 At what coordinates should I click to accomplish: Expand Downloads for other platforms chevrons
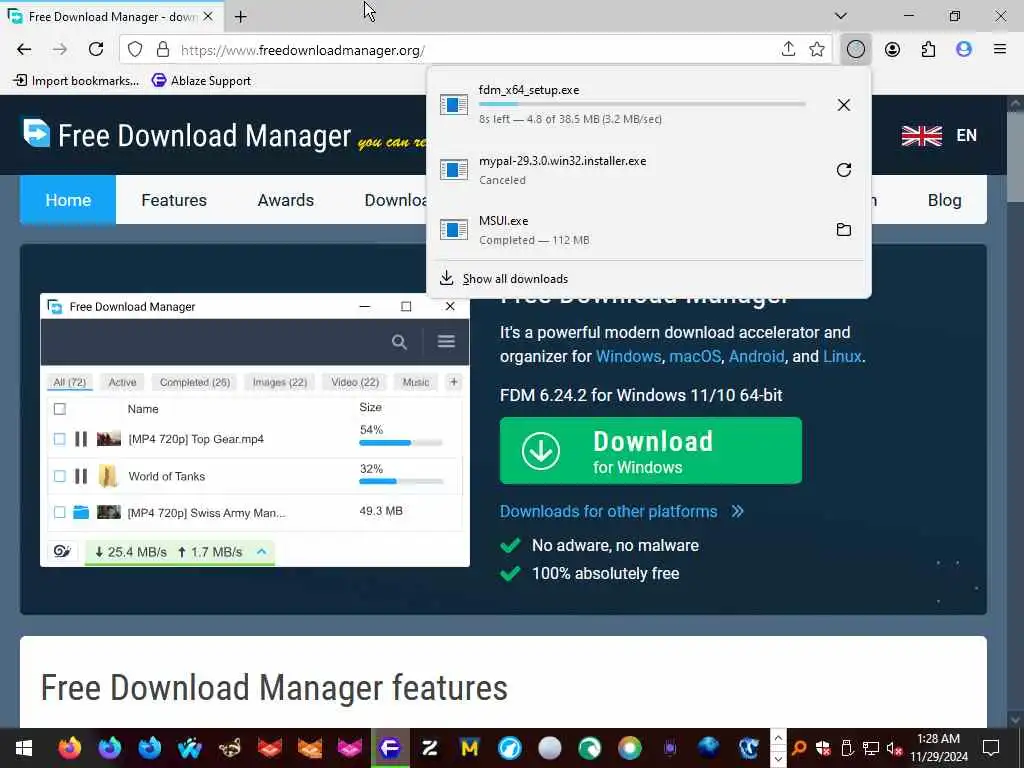737,511
